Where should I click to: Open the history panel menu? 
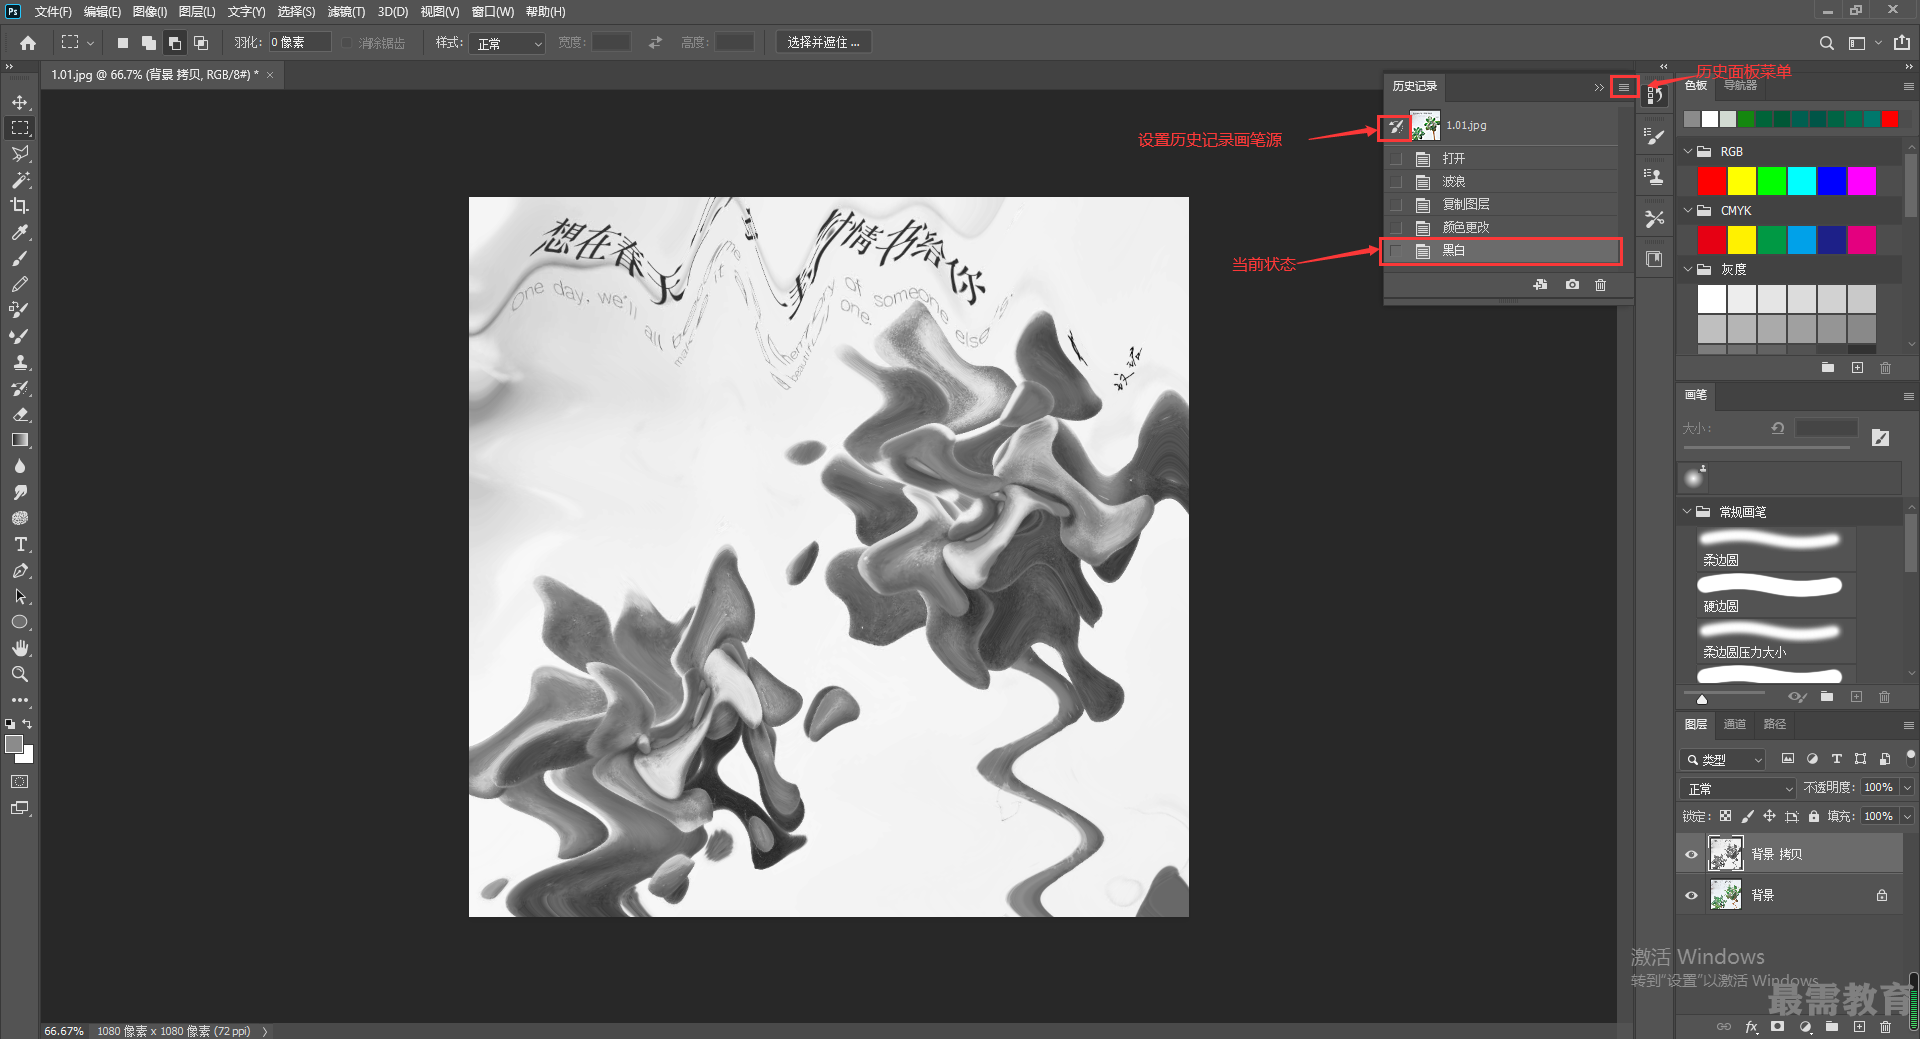pos(1624,87)
